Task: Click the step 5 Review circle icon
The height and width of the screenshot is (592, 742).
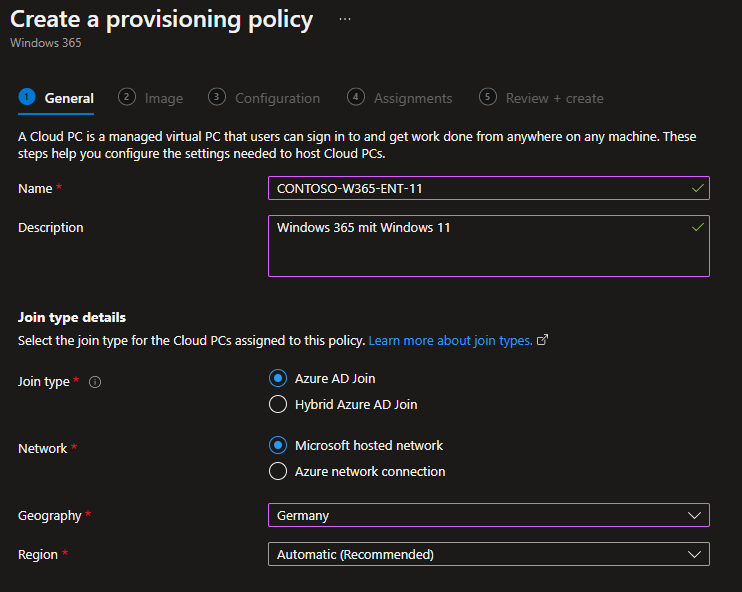Action: 488,97
